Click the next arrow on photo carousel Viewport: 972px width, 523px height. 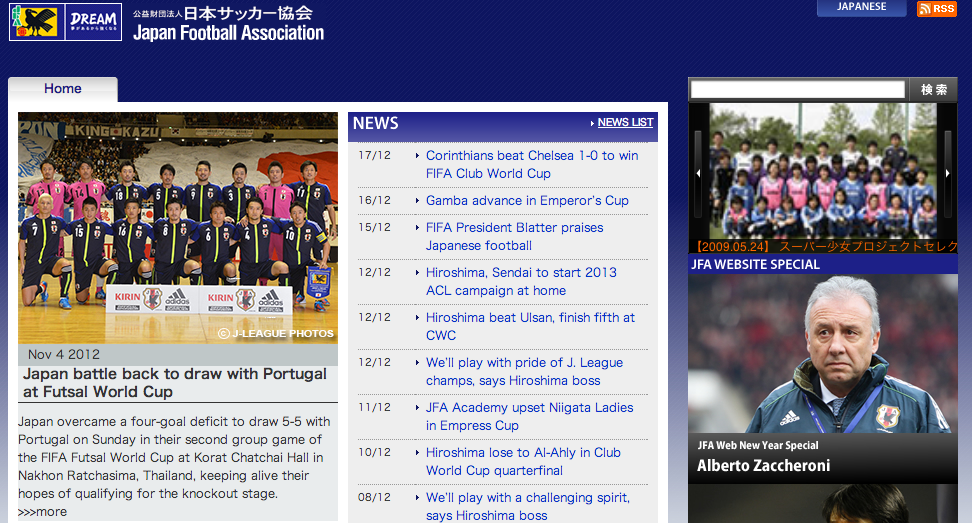947,174
